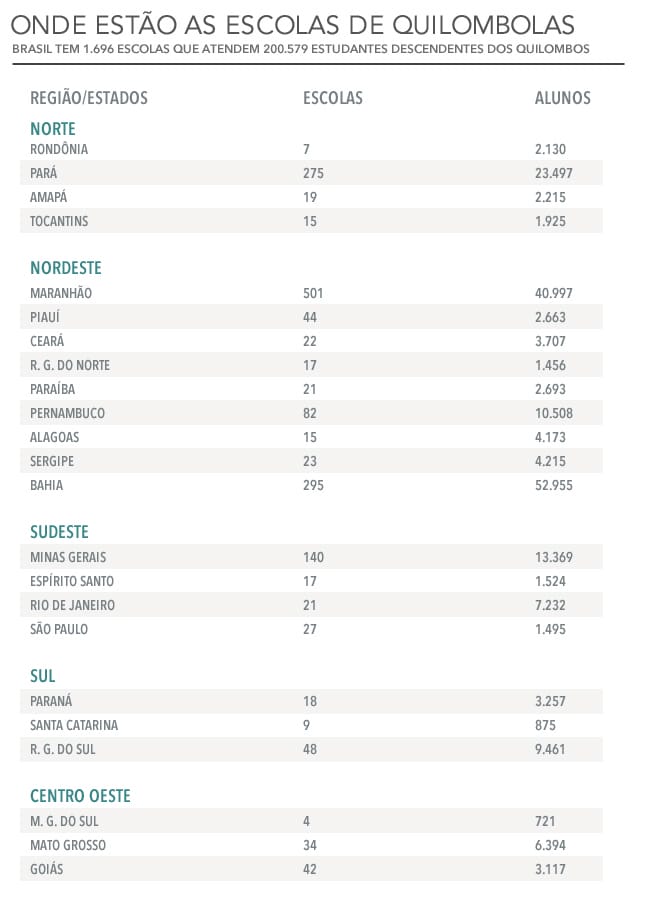
Task: Select the PERNAMBUCO row label
Action: 67,413
